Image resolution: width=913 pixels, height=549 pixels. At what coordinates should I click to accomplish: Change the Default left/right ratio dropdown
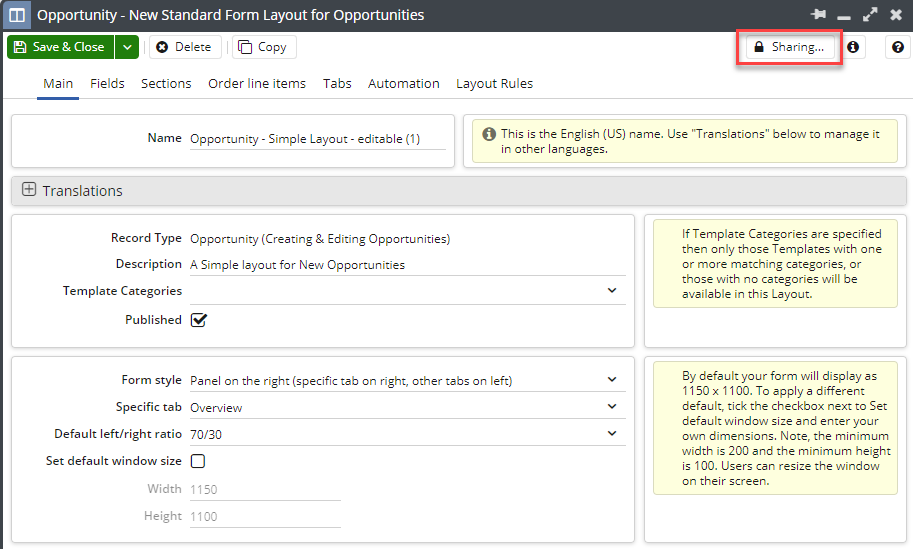point(612,434)
